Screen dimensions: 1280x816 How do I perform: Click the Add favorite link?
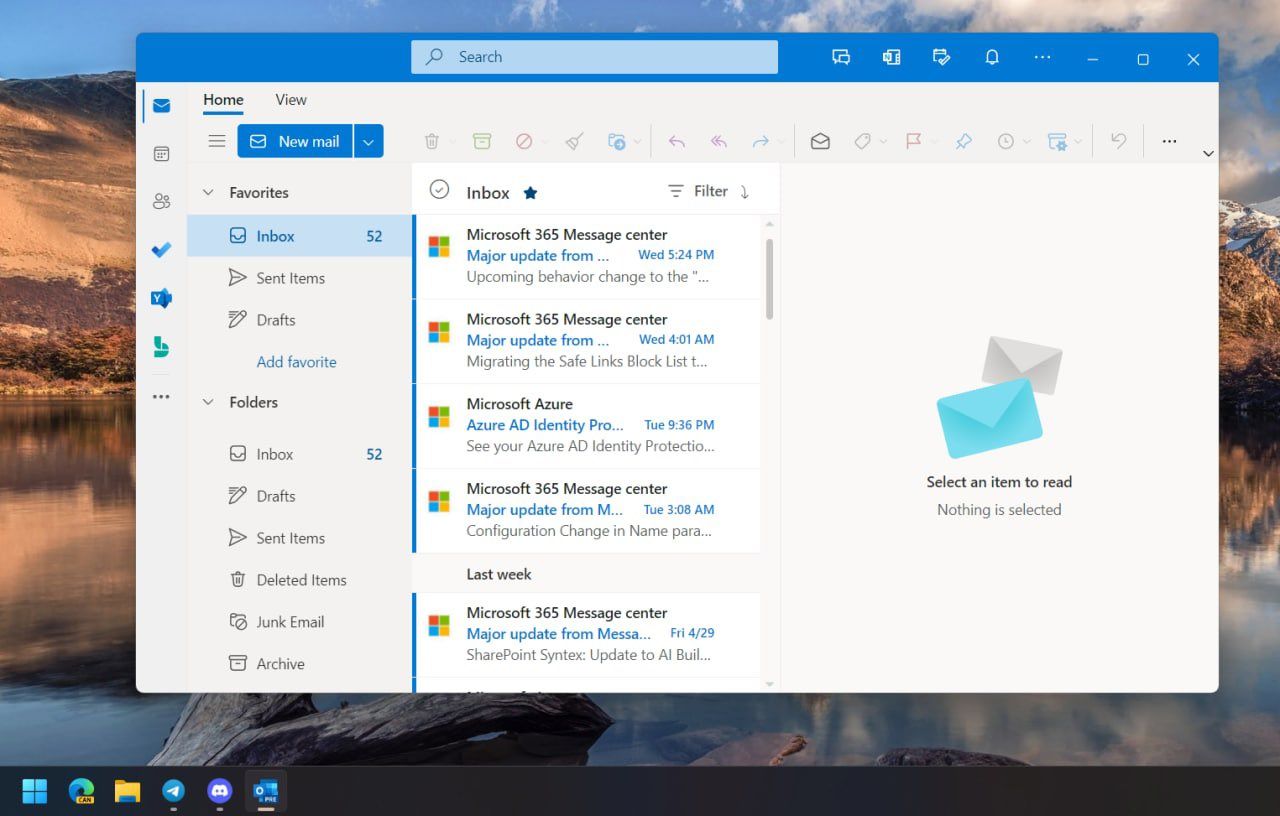pyautogui.click(x=296, y=361)
